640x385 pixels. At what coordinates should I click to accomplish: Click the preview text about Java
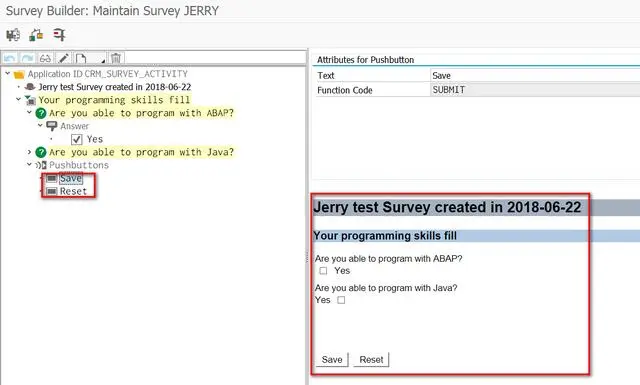click(386, 288)
